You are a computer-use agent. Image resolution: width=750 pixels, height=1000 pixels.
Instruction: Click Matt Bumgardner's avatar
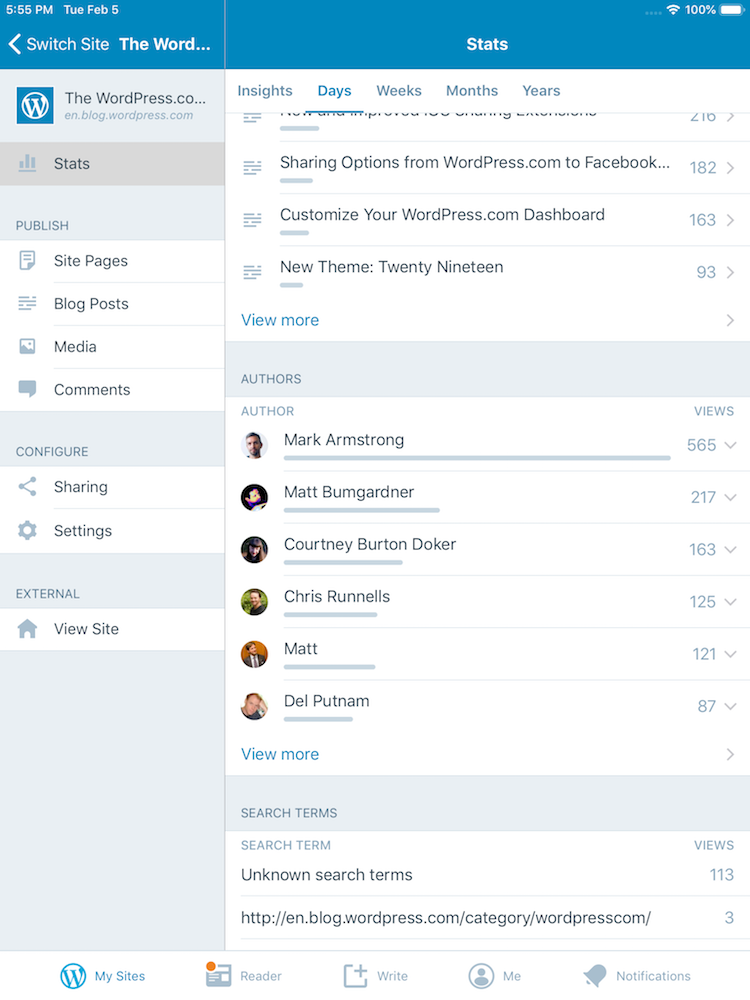pos(254,497)
